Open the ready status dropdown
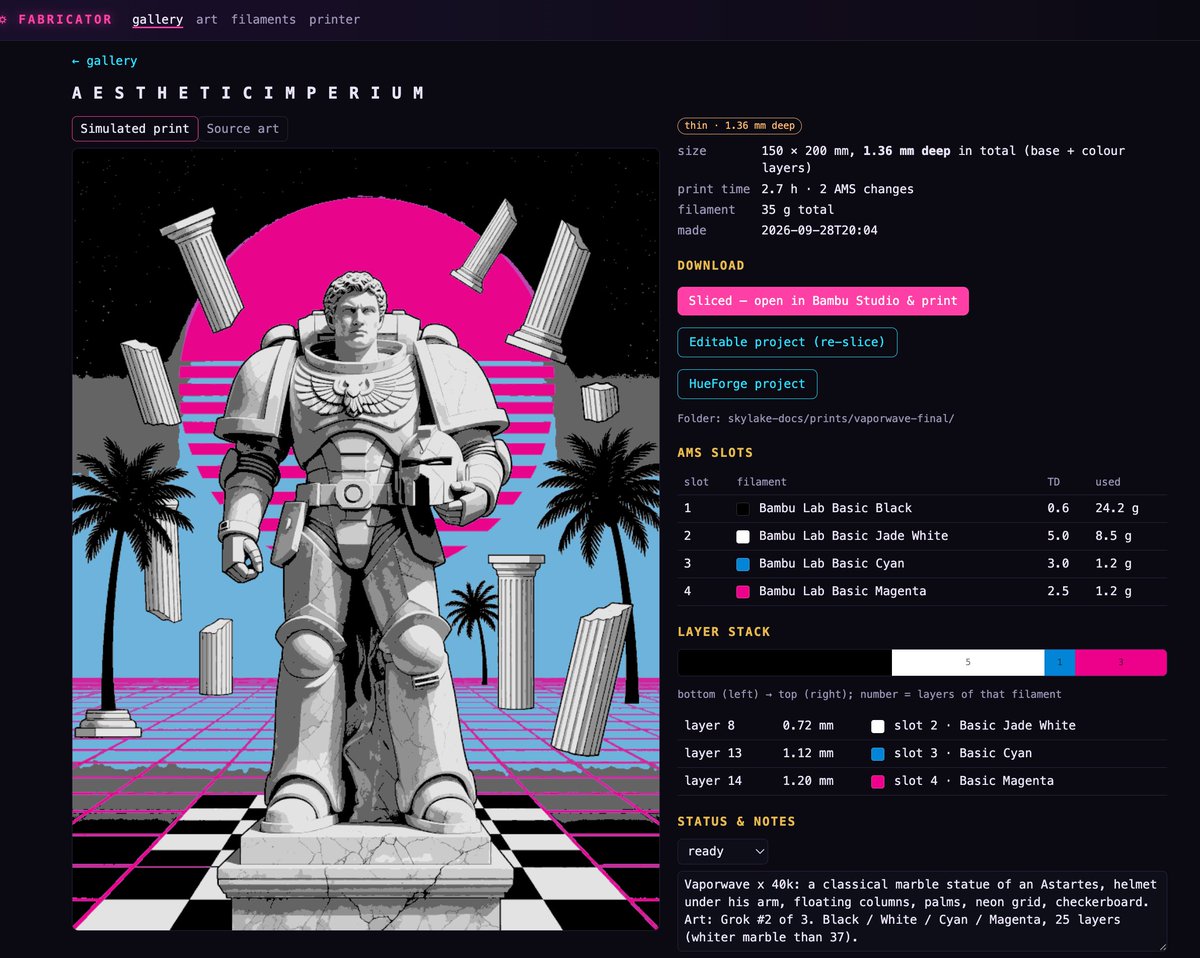The width and height of the screenshot is (1200, 958). tap(723, 851)
